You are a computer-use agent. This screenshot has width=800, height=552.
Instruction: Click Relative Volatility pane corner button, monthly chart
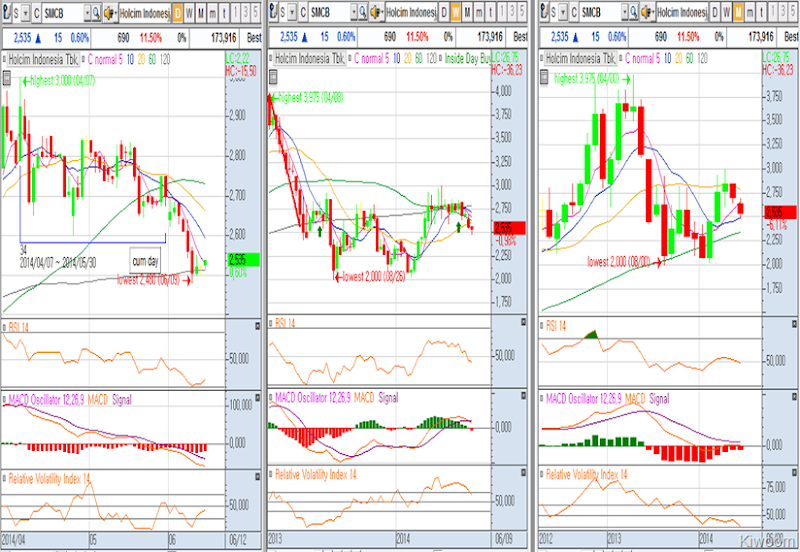point(794,474)
